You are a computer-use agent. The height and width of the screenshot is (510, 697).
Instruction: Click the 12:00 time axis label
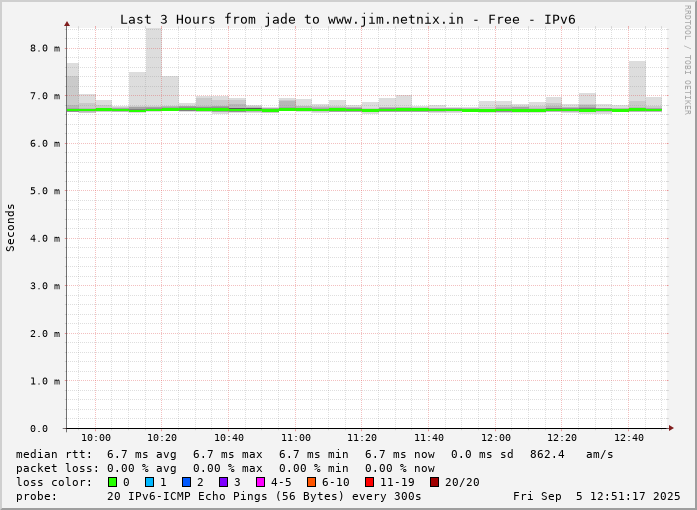[x=496, y=438]
